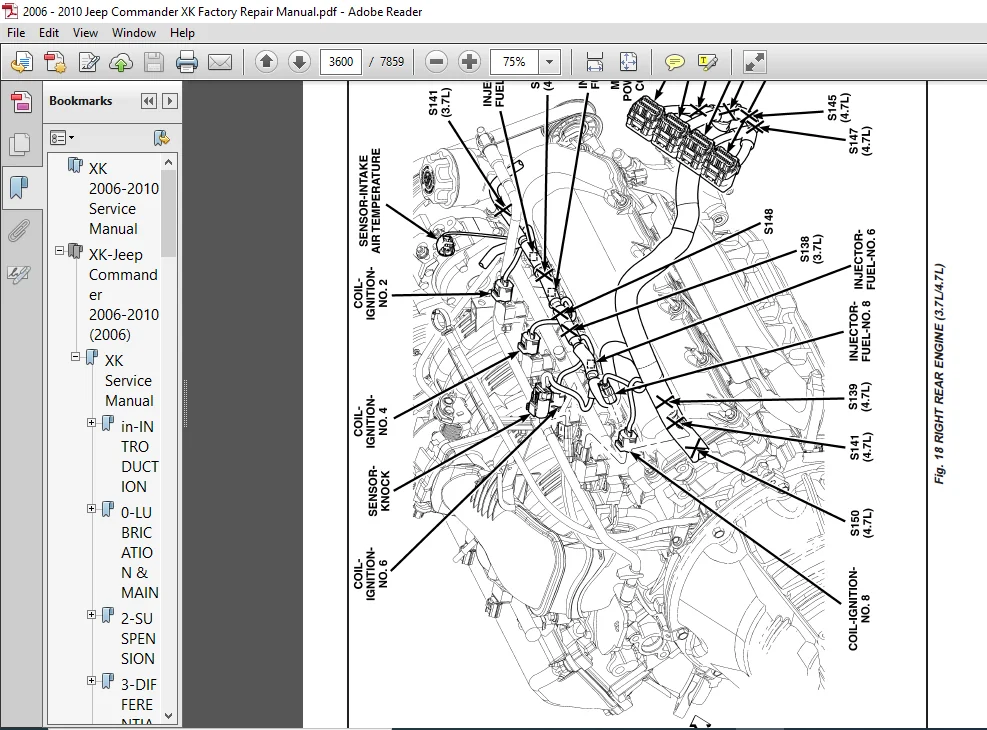This screenshot has height=730, width=987.
Task: Go to previous page with up arrow
Action: pos(266,62)
